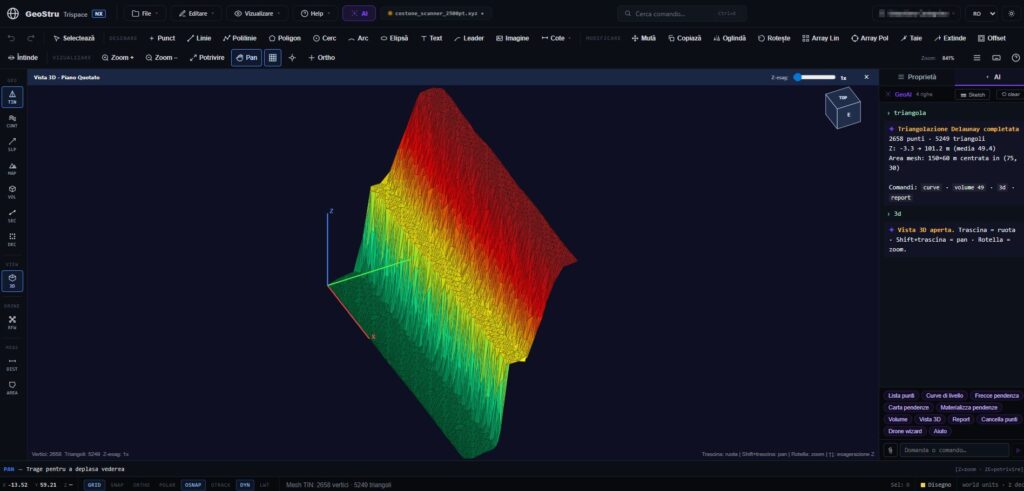Viewport: 1024px width, 491px height.
Task: Select the SLP slope tool
Action: pyautogui.click(x=12, y=144)
